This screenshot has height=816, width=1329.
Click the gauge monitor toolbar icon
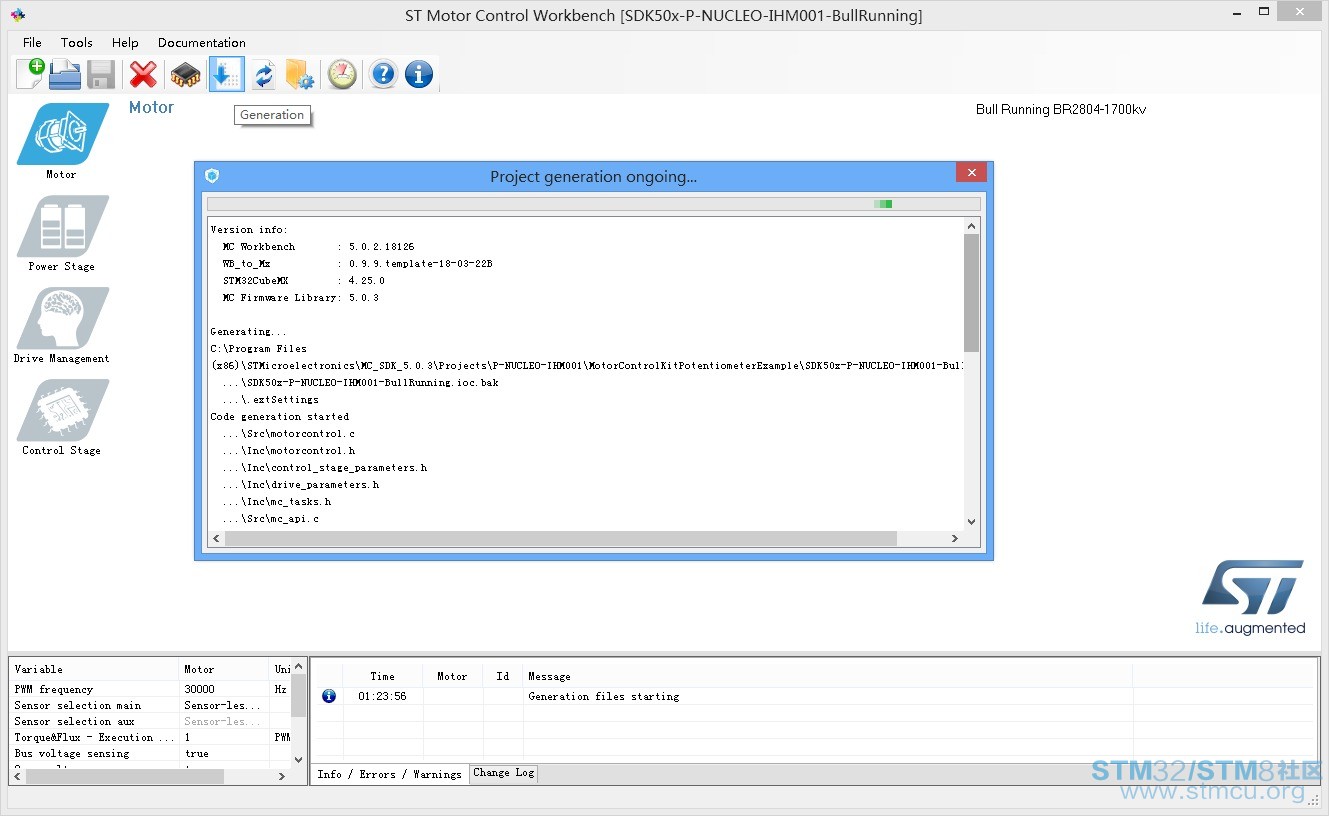click(x=342, y=74)
